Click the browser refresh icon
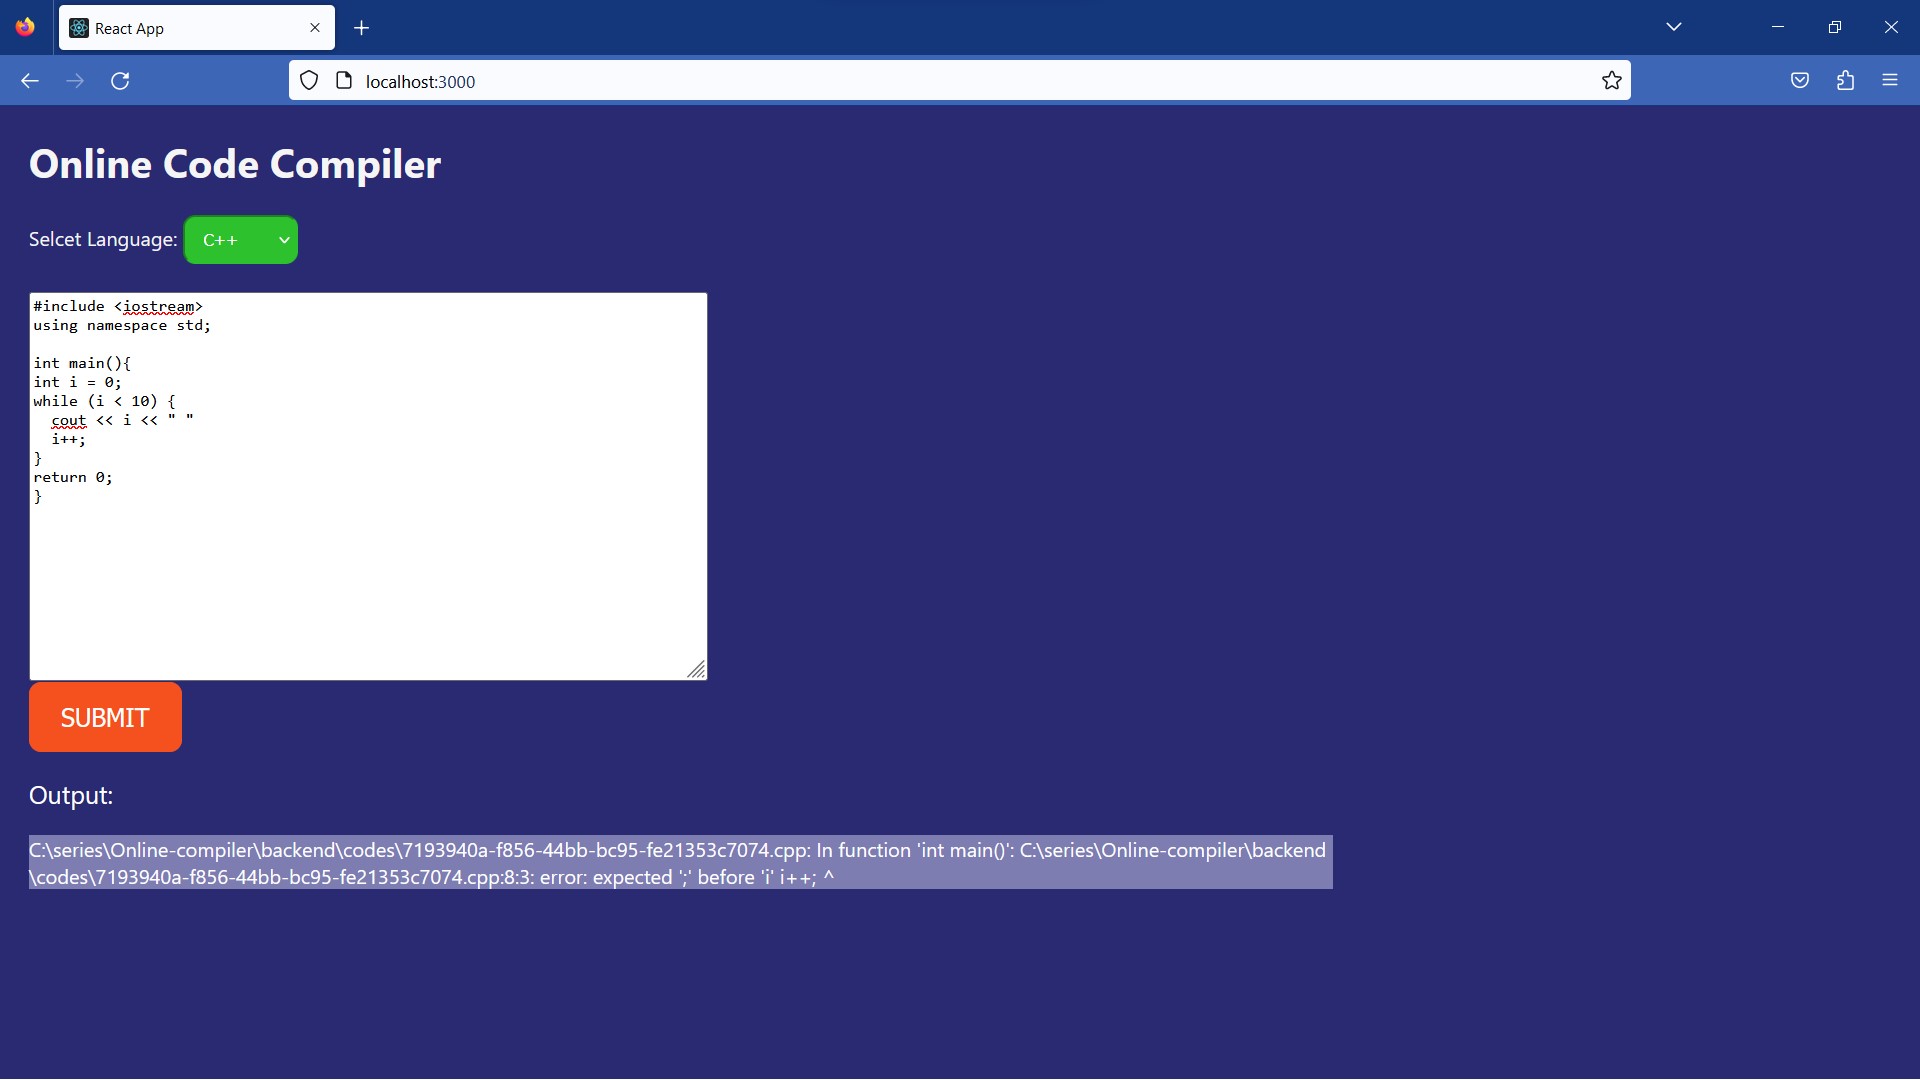The width and height of the screenshot is (1920, 1080). tap(120, 80)
